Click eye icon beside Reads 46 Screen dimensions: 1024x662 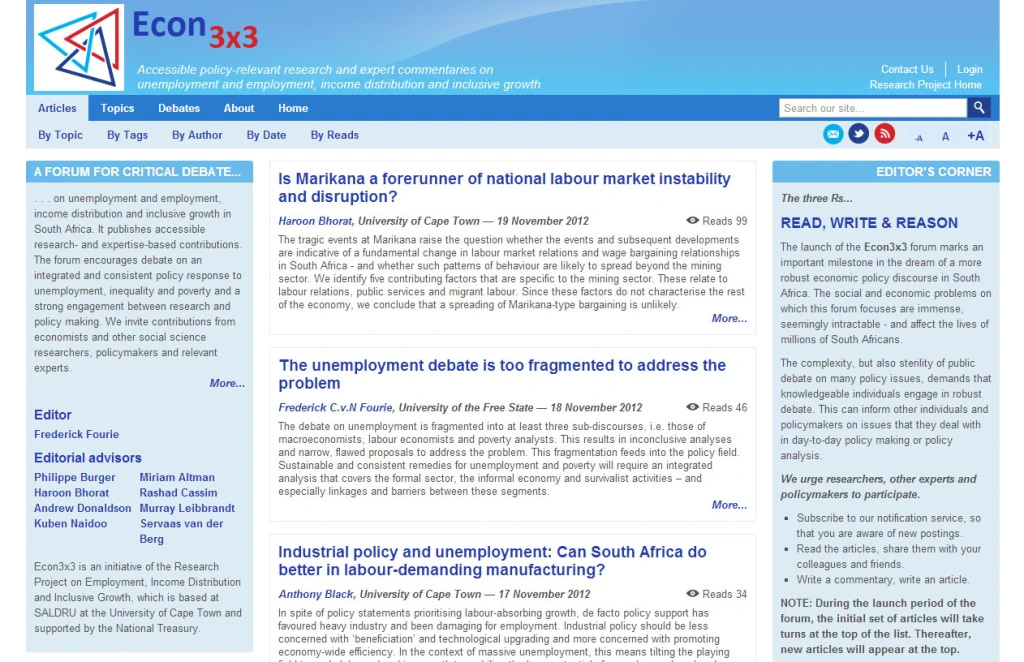point(692,407)
